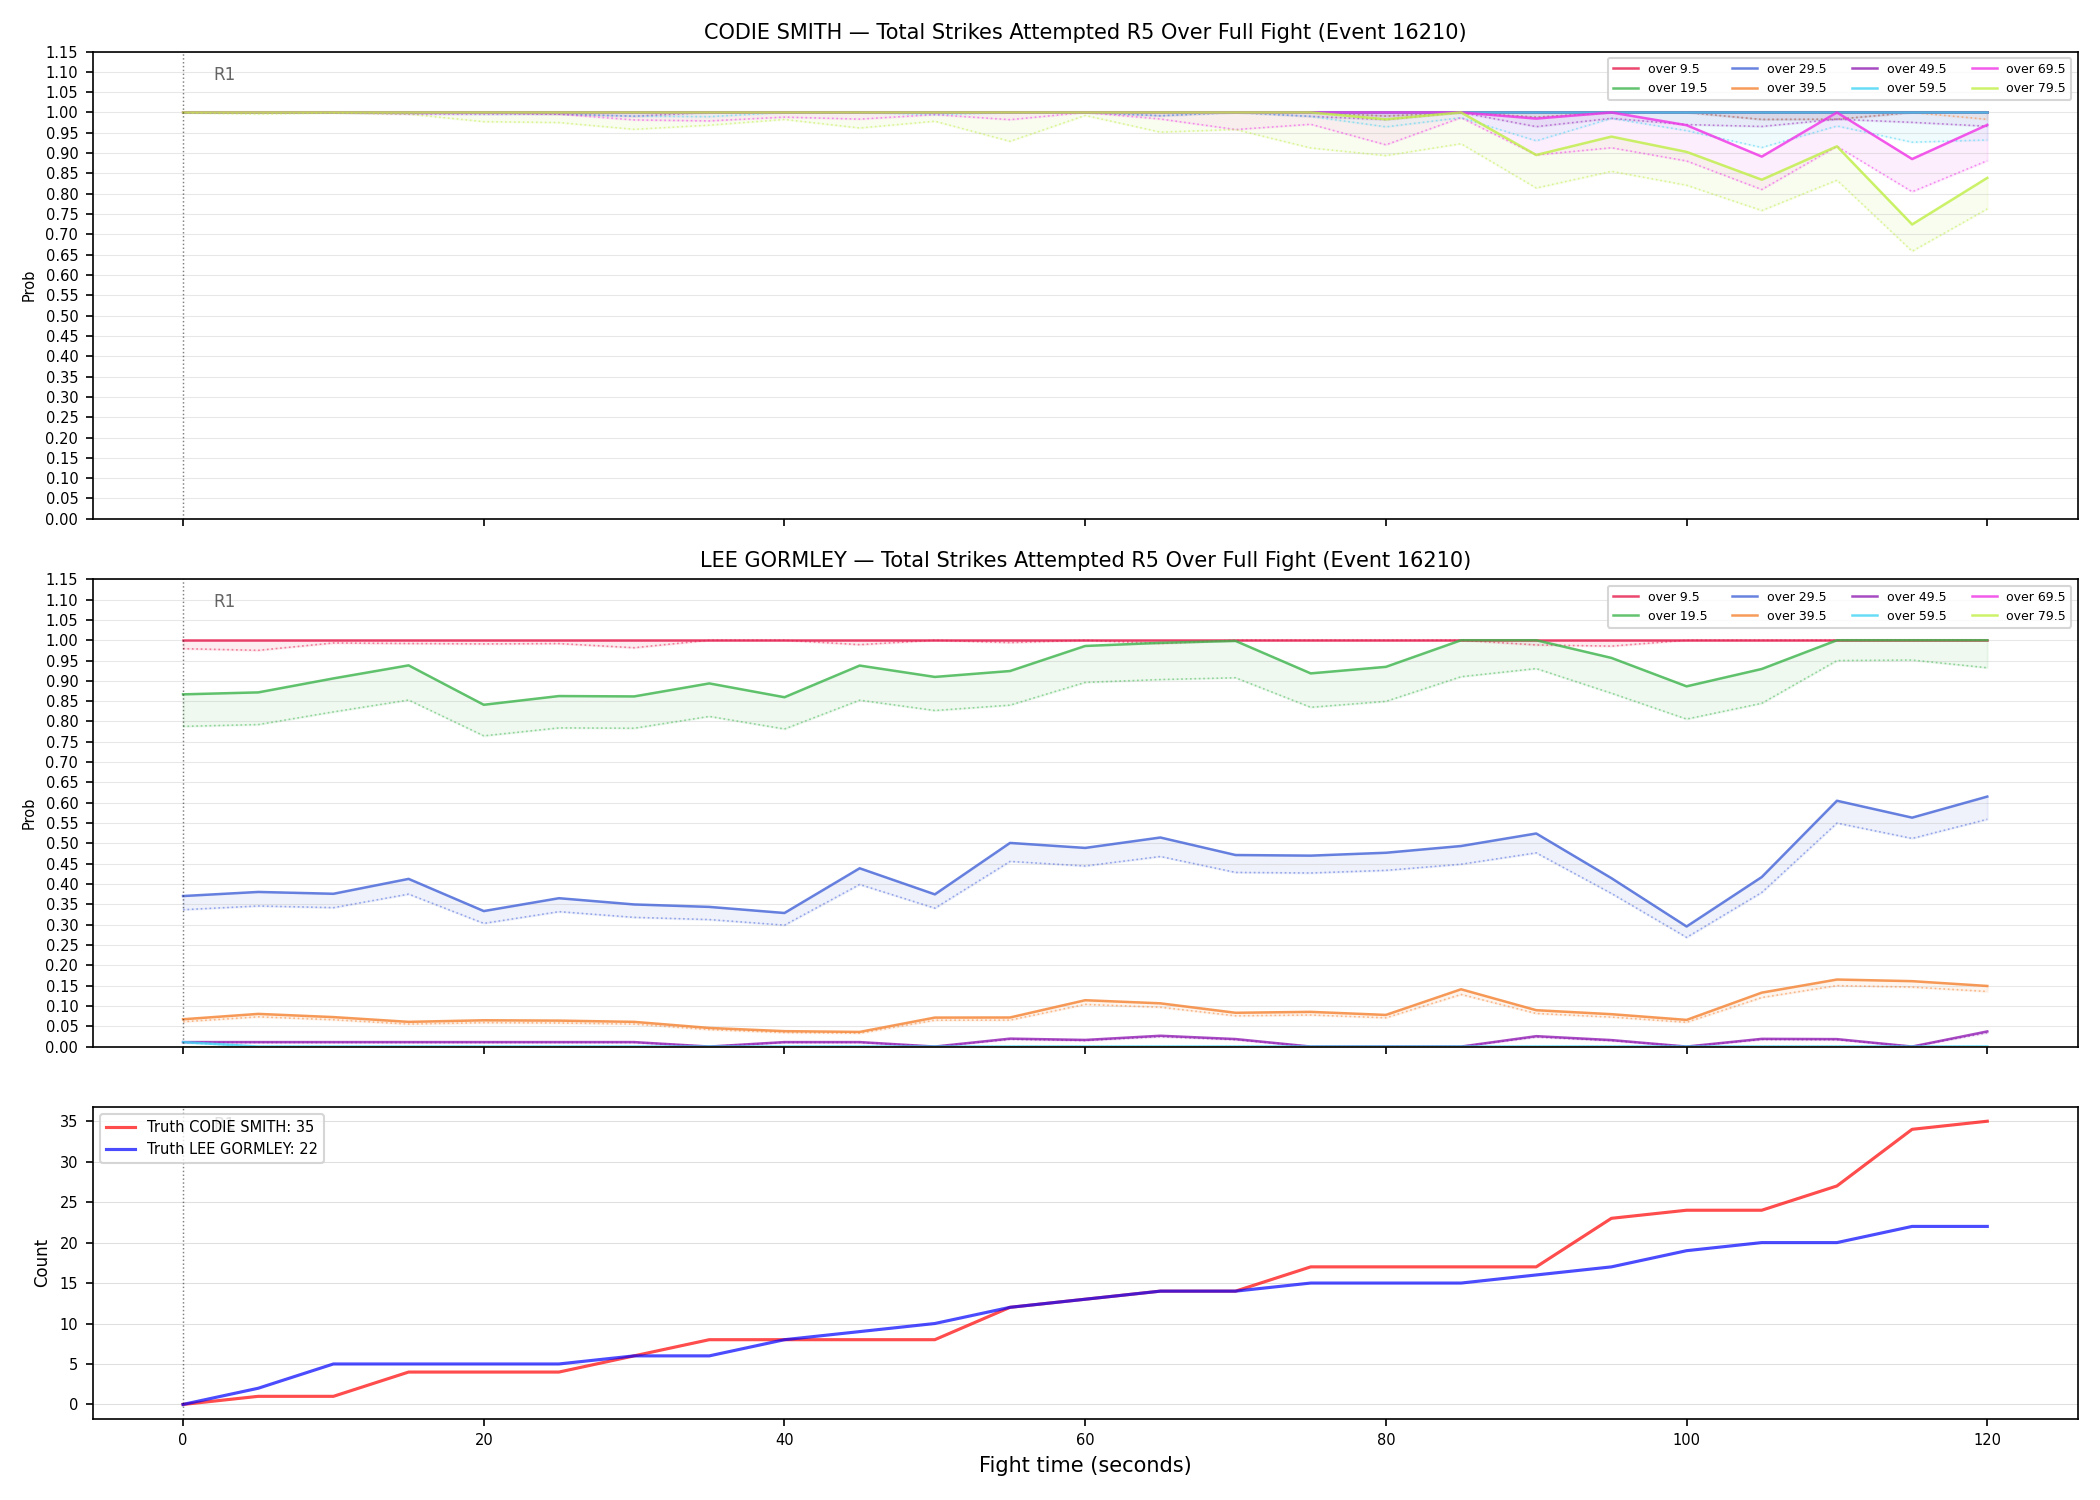Click the R1 round label in Lee Gormley chart
This screenshot has height=1500, width=2100.
pos(224,601)
